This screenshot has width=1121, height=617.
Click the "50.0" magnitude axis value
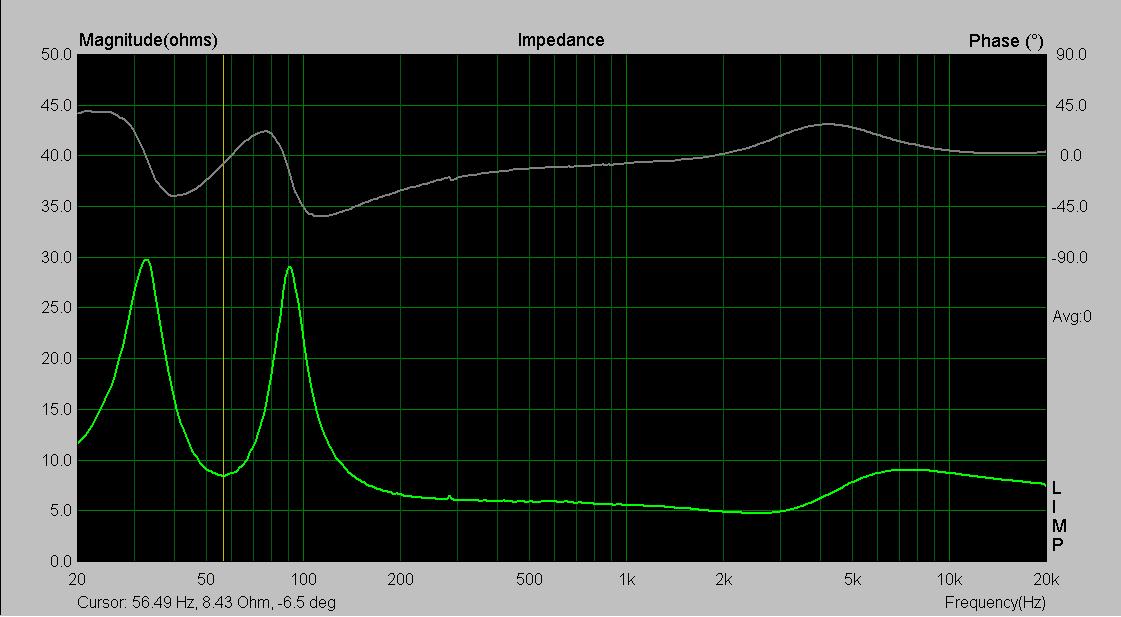point(56,54)
